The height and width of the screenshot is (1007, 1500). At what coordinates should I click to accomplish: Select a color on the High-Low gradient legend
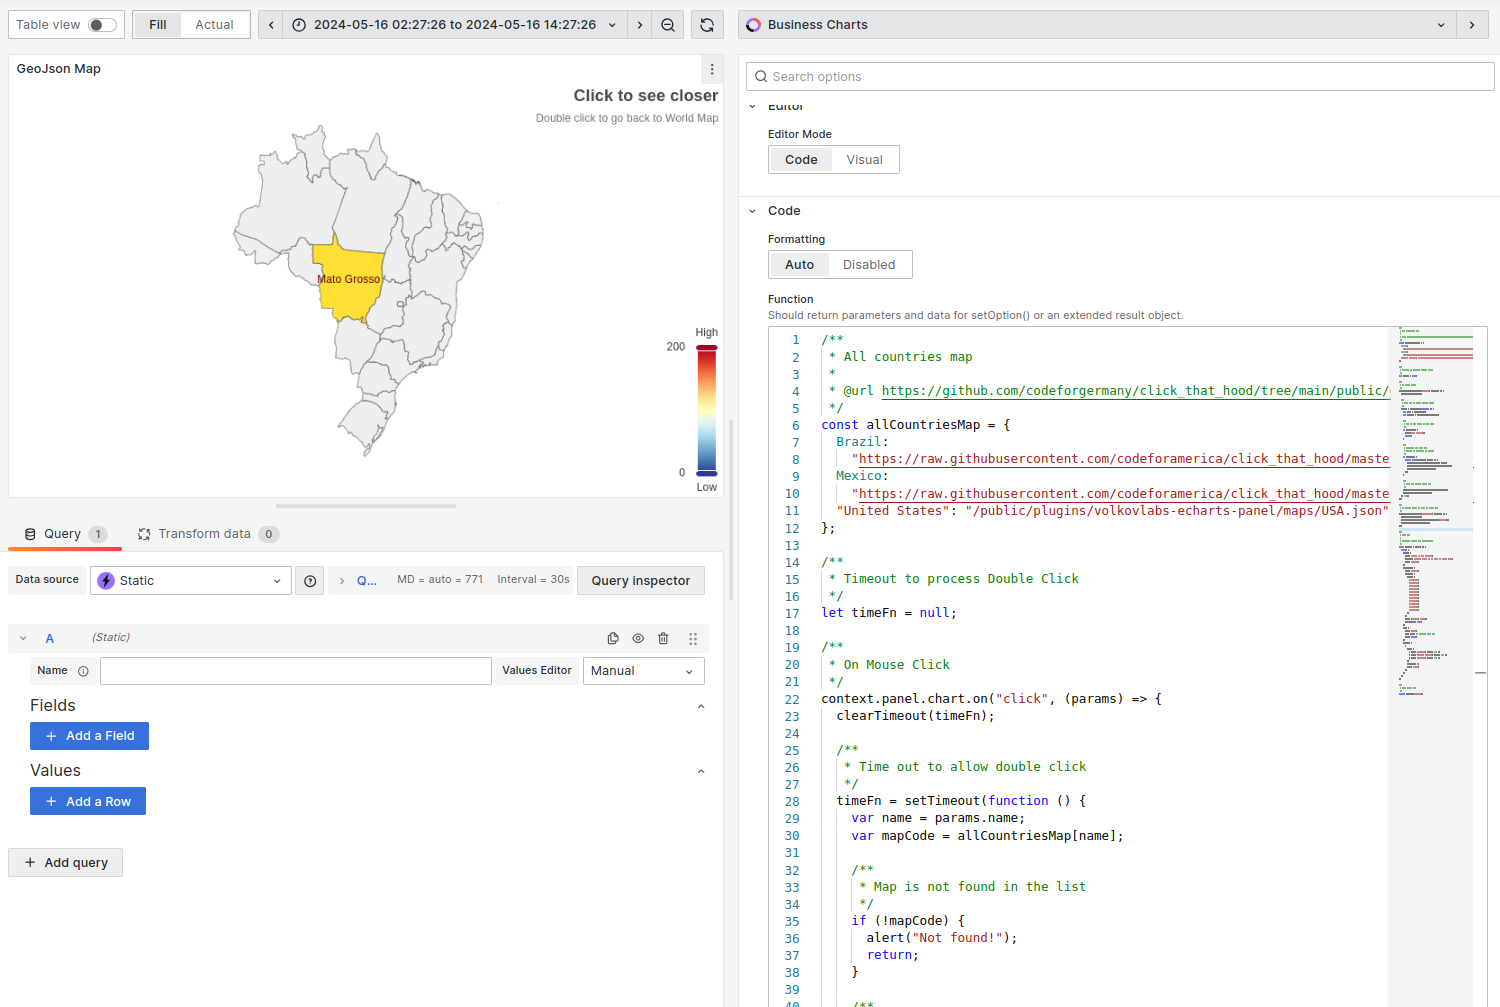point(707,410)
